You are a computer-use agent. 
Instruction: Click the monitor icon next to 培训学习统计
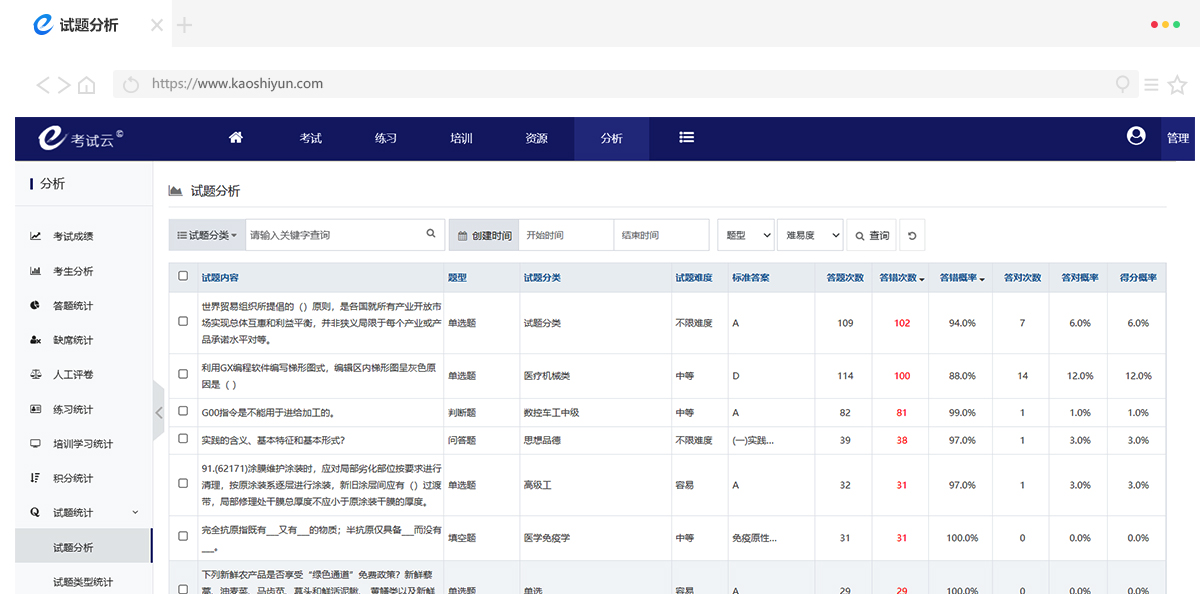click(35, 443)
